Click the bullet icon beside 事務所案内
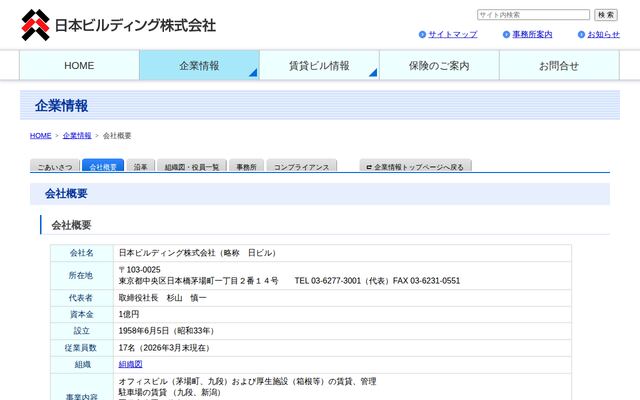 [x=506, y=35]
